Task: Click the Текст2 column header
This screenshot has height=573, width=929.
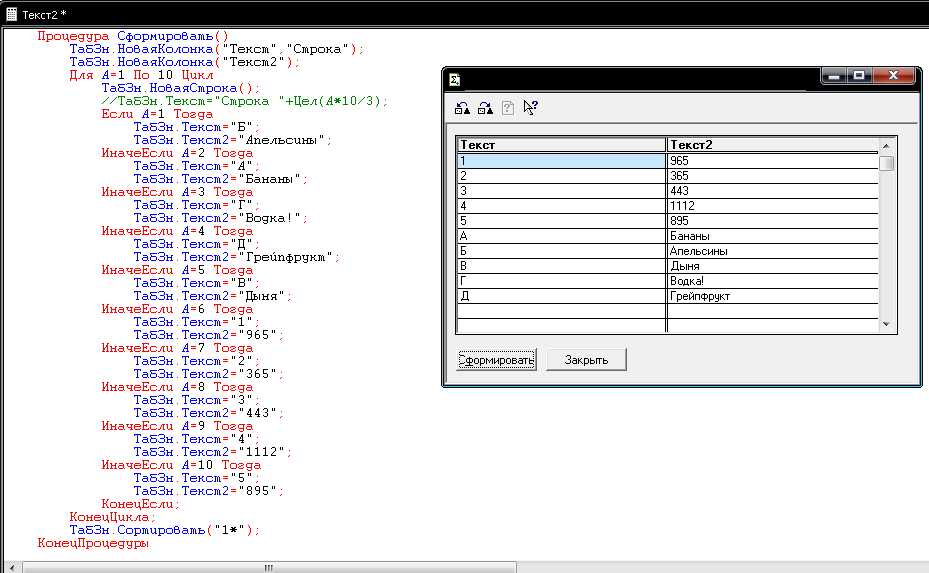Action: tap(773, 145)
